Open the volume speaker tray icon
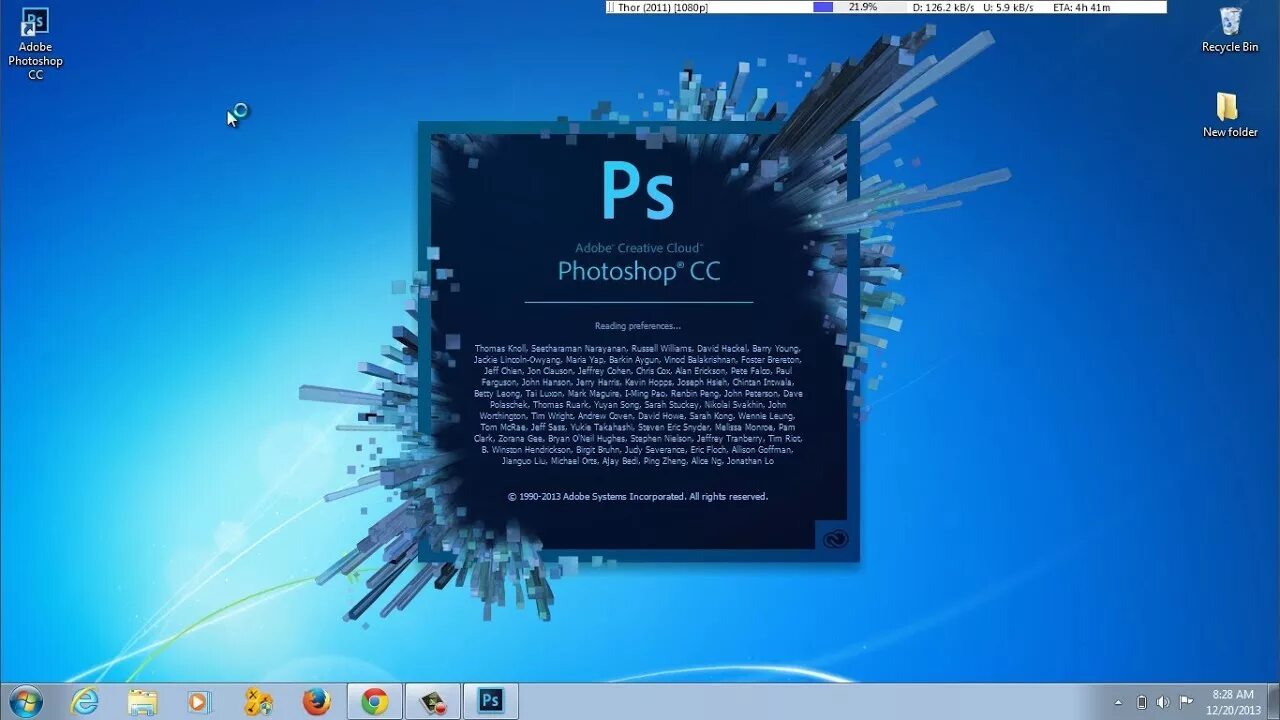 point(1163,702)
